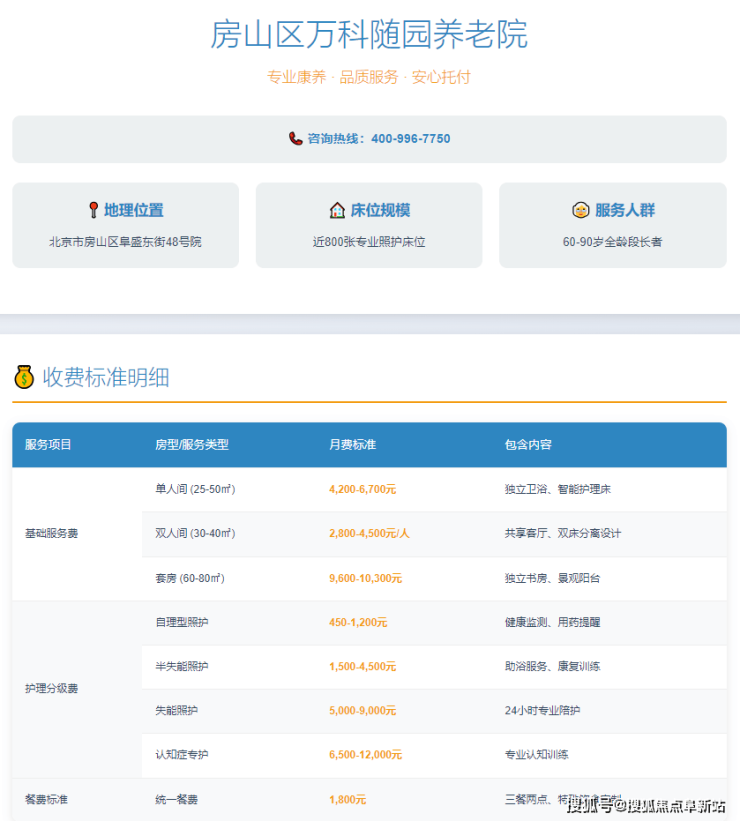
Task: Click the price 4,200-6,700元
Action: click(362, 489)
